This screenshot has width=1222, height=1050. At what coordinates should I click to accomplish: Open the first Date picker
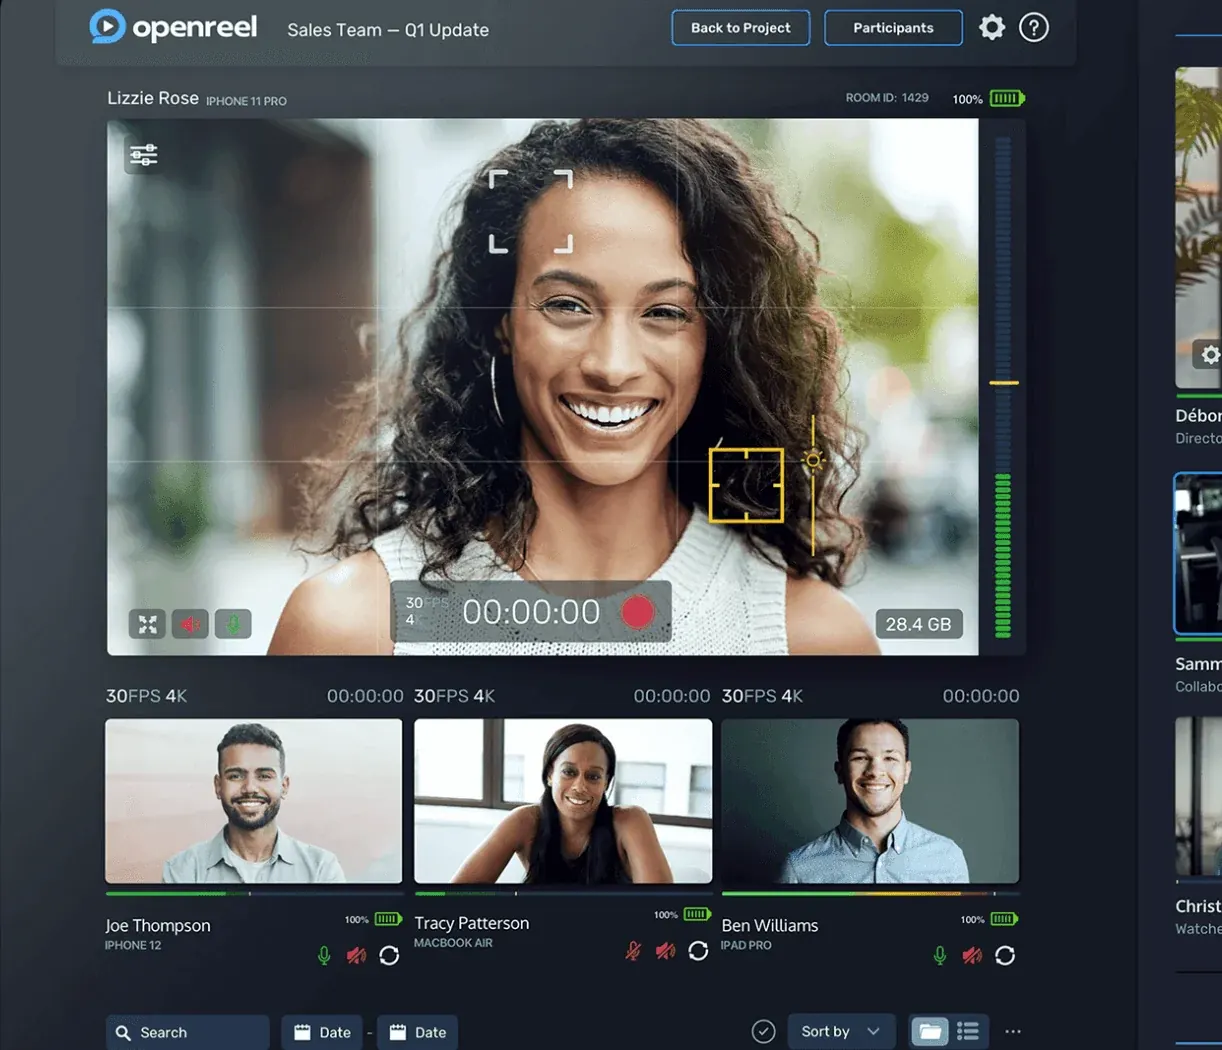pyautogui.click(x=322, y=1032)
